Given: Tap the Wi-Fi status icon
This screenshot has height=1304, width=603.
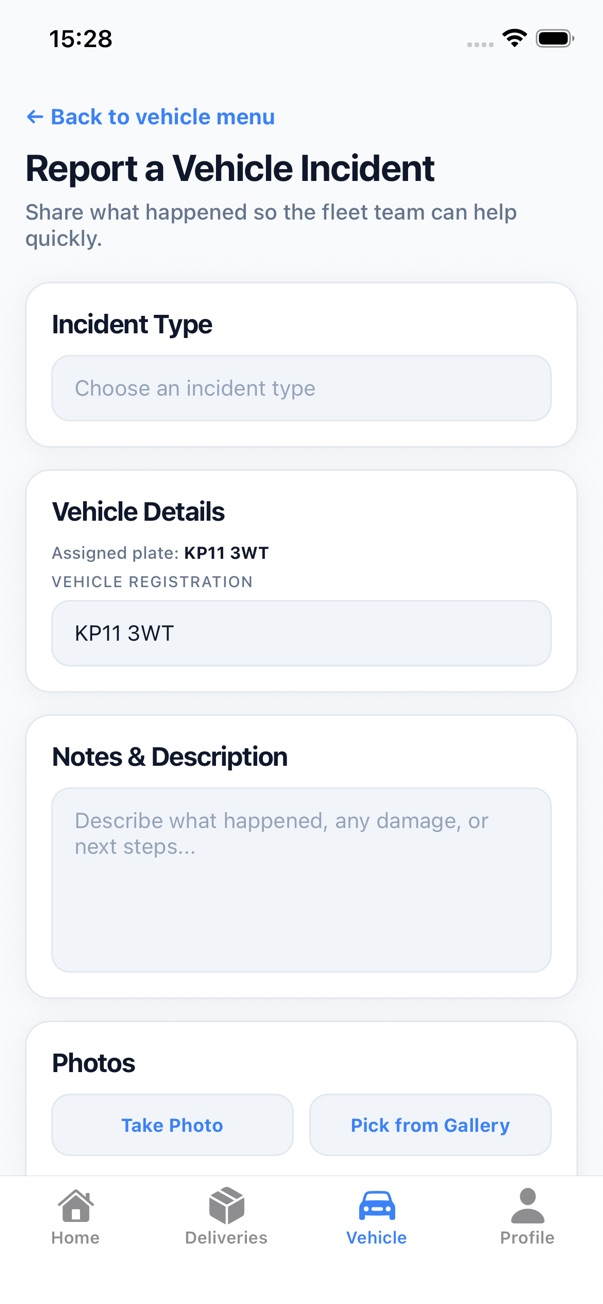Looking at the screenshot, I should (515, 38).
